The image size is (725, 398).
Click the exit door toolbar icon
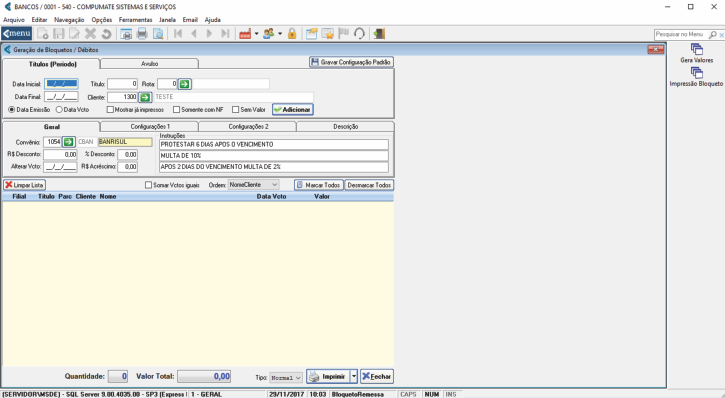pos(379,33)
